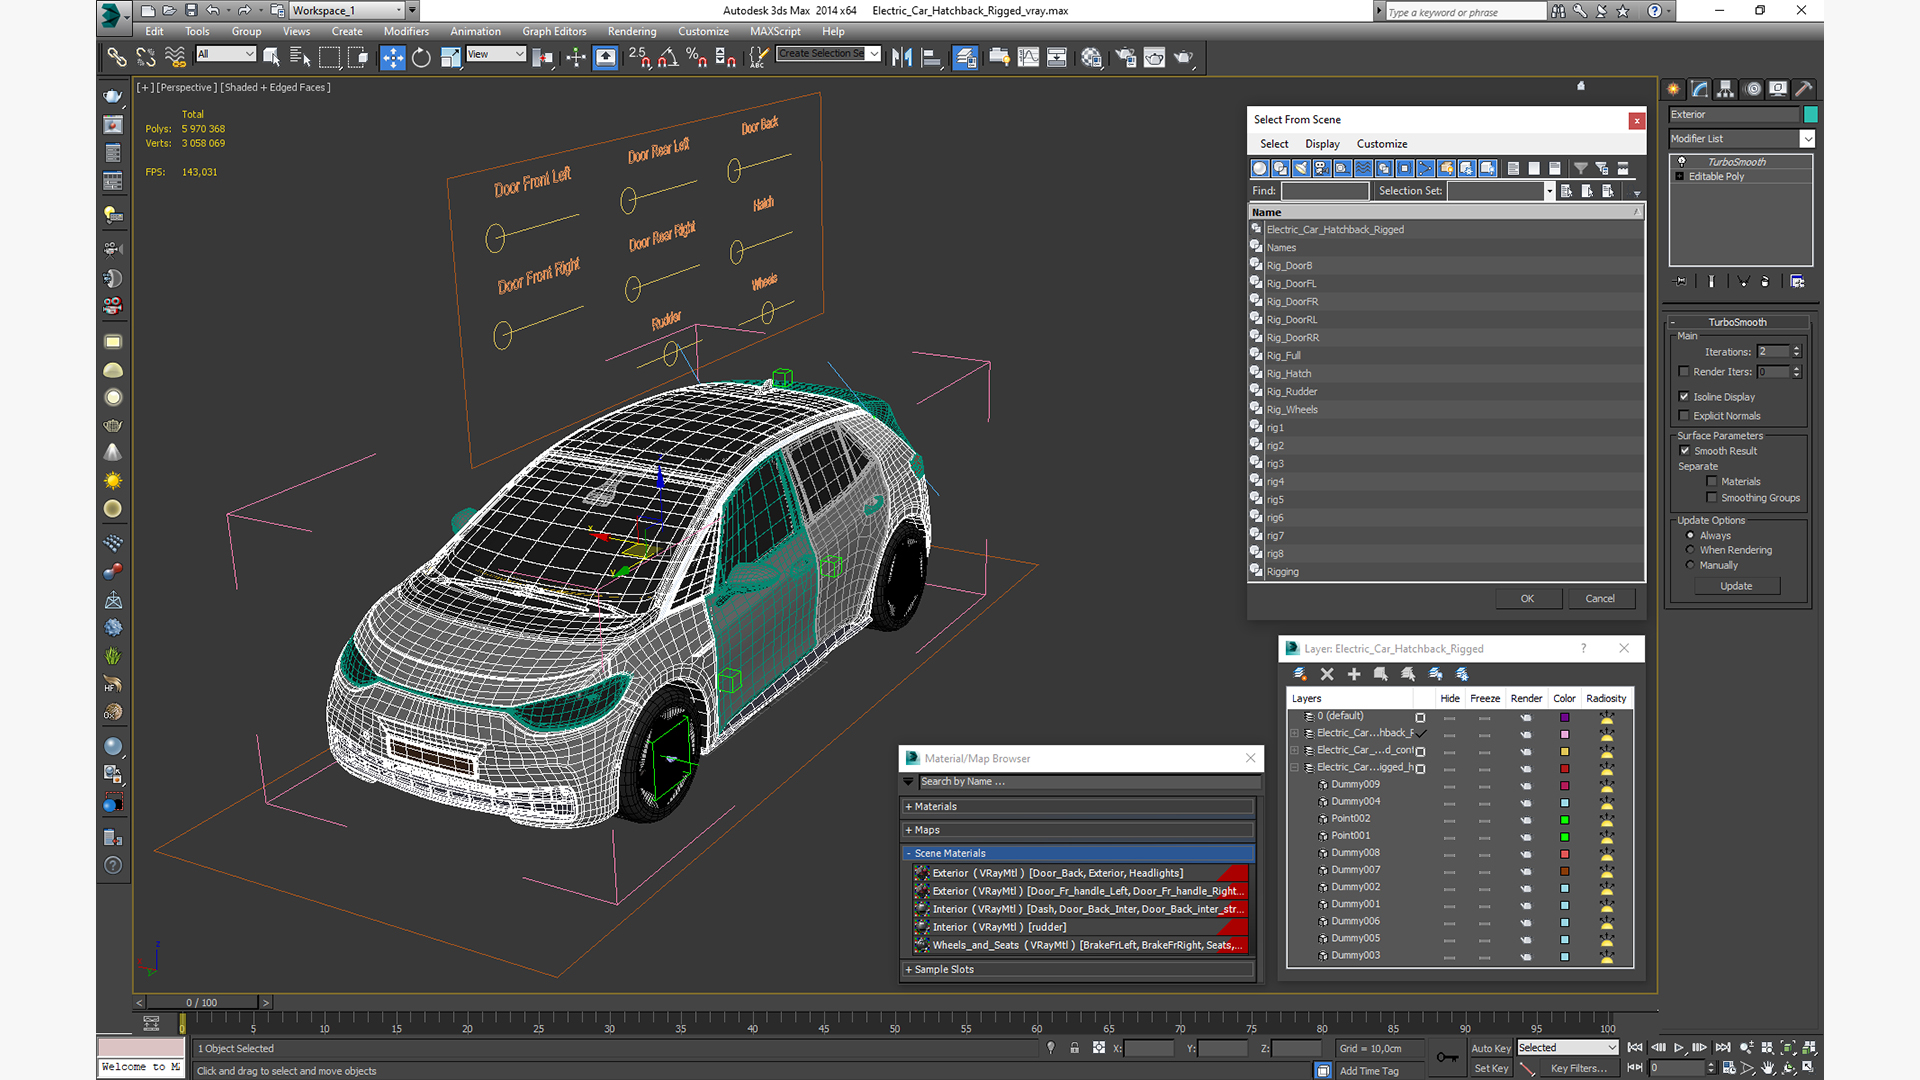Open the Hierarchy command panel tab

tap(1725, 89)
